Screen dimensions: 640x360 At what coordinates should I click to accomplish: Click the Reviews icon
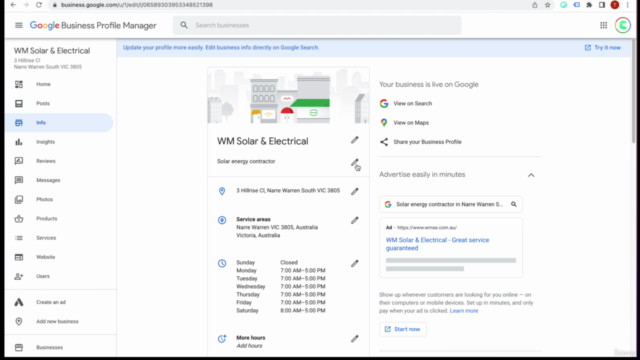click(19, 161)
